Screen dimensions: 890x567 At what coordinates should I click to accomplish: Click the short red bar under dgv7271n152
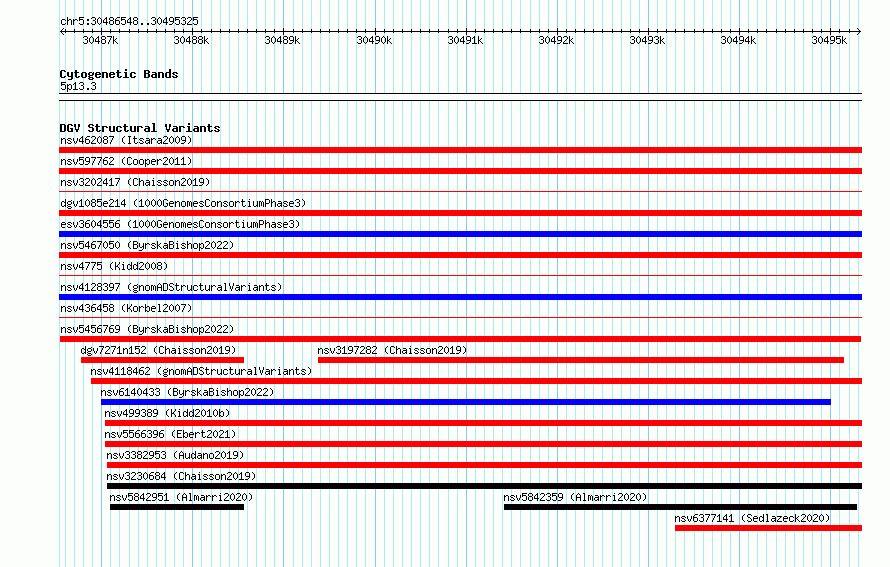coord(162,360)
